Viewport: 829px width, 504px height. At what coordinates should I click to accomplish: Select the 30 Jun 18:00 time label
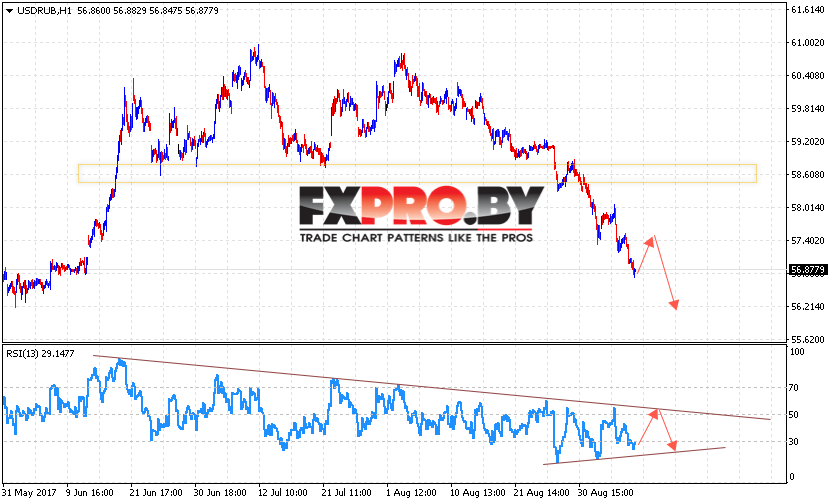220,493
